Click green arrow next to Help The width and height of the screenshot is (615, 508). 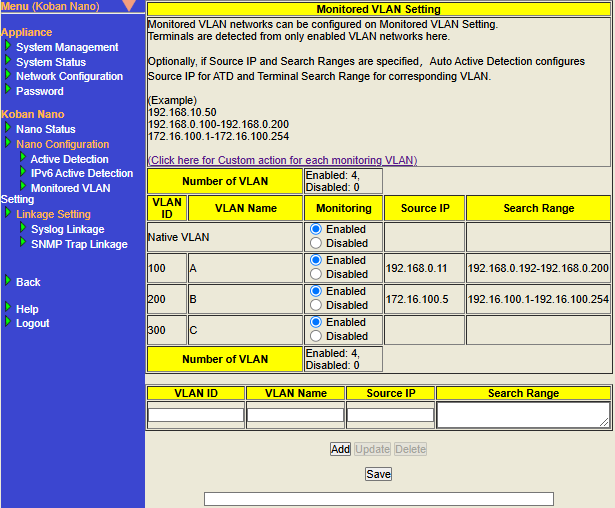click(8, 308)
